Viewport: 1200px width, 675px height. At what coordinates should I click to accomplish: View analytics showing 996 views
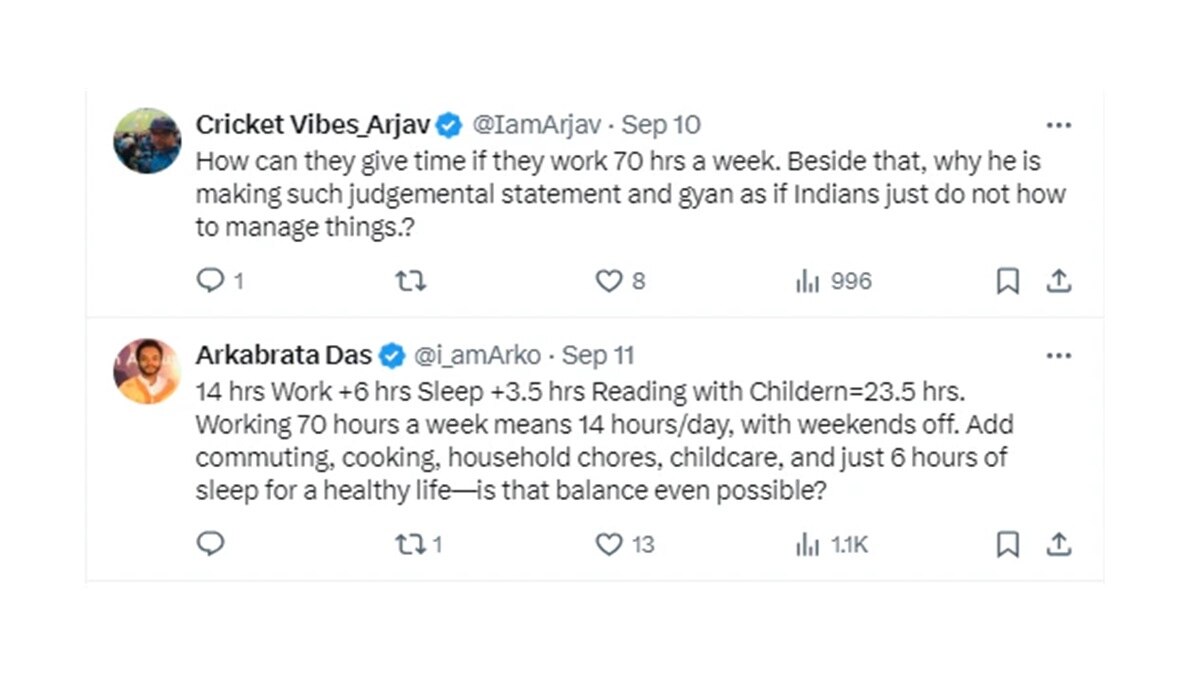(808, 282)
